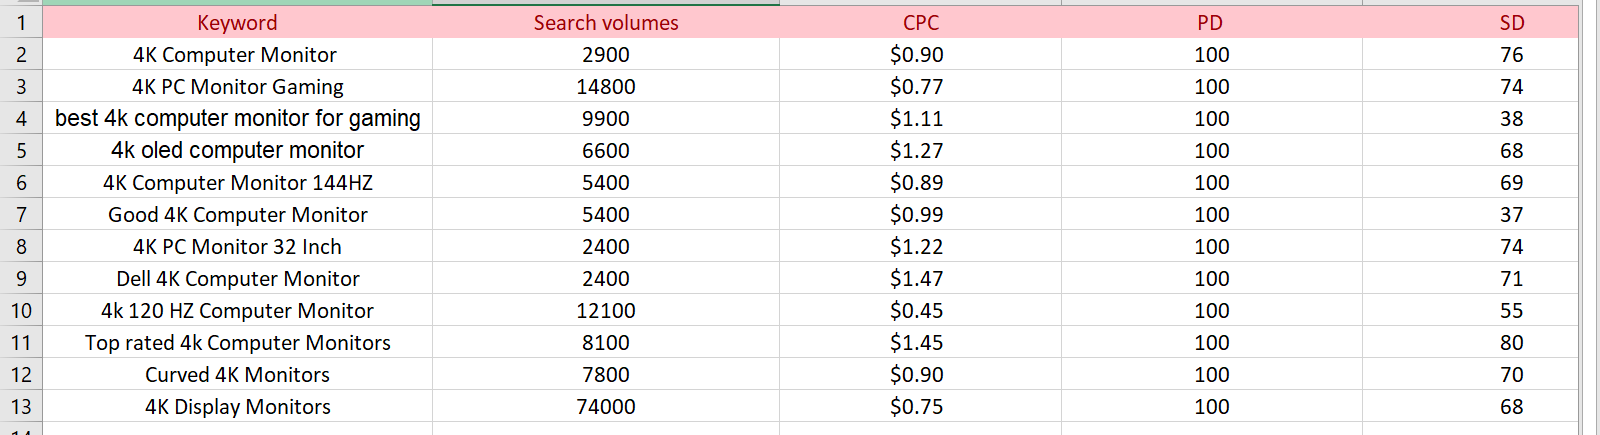Click the PD cell for '4K Display Monitors'
Image resolution: width=1600 pixels, height=435 pixels.
tap(1211, 407)
